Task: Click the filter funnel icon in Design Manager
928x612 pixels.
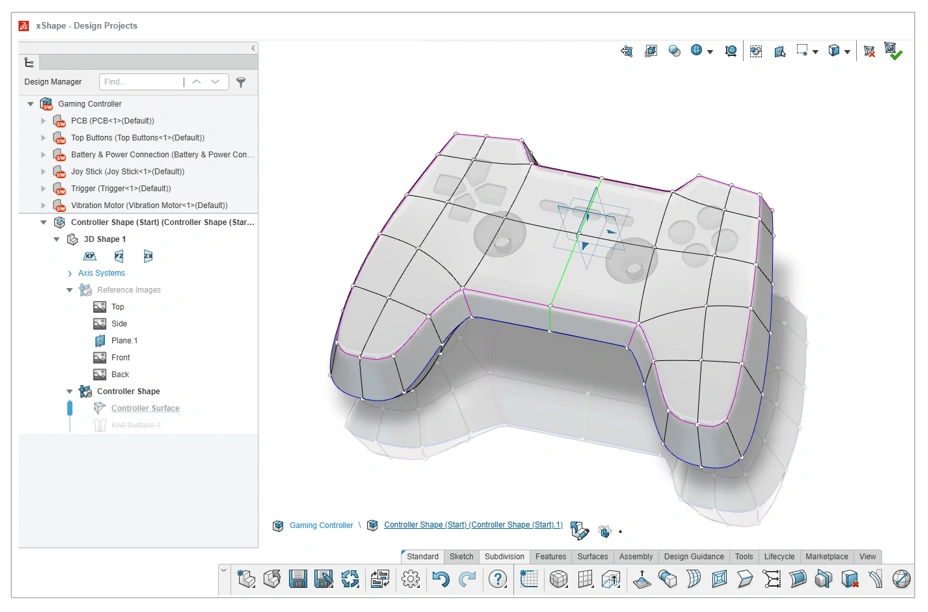Action: tap(241, 82)
